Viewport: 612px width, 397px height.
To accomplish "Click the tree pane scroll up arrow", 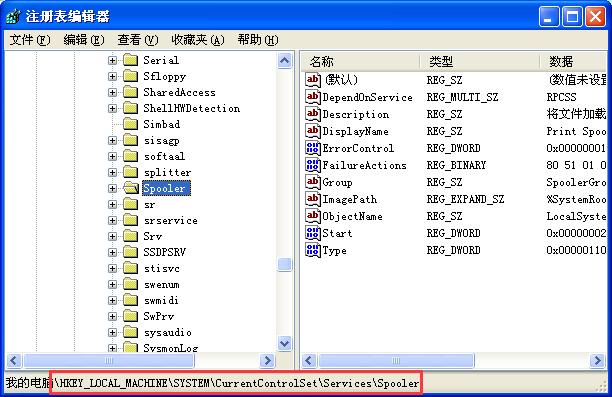I will point(285,61).
